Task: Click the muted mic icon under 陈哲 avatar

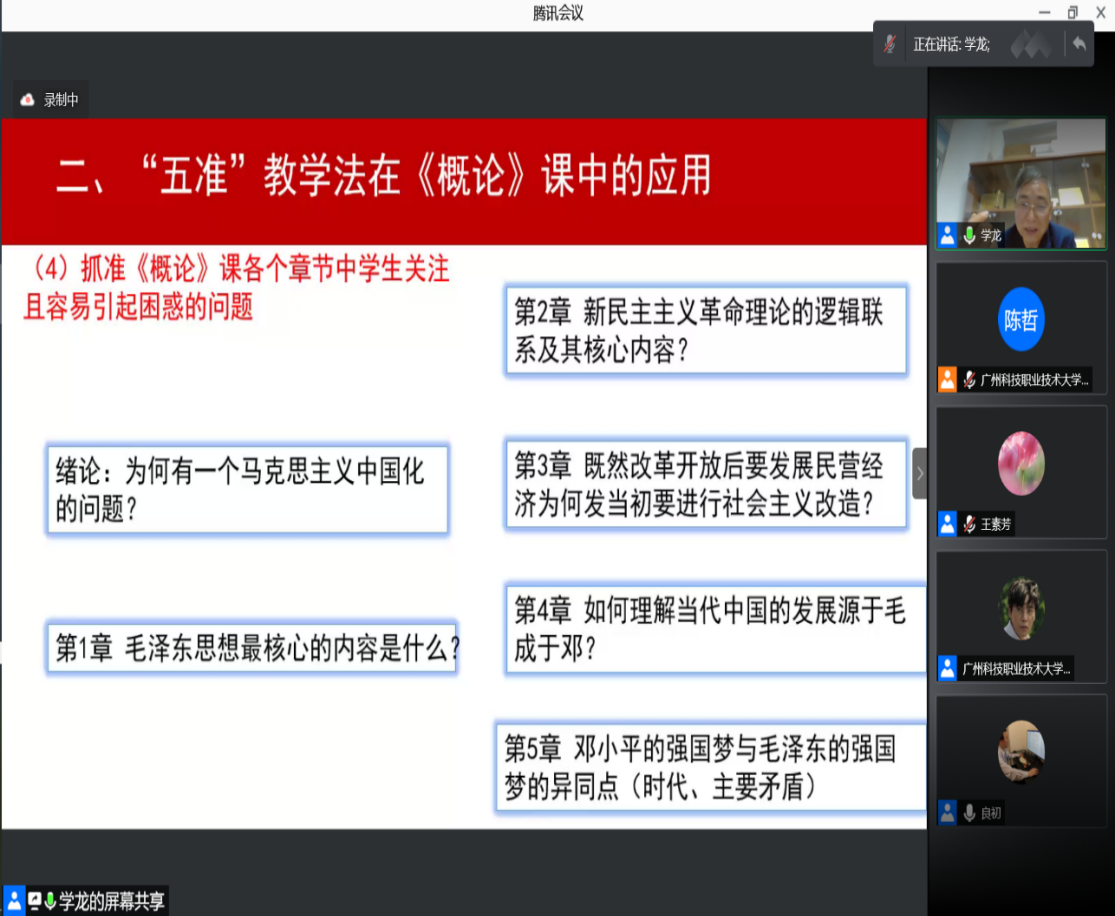Action: click(x=968, y=380)
